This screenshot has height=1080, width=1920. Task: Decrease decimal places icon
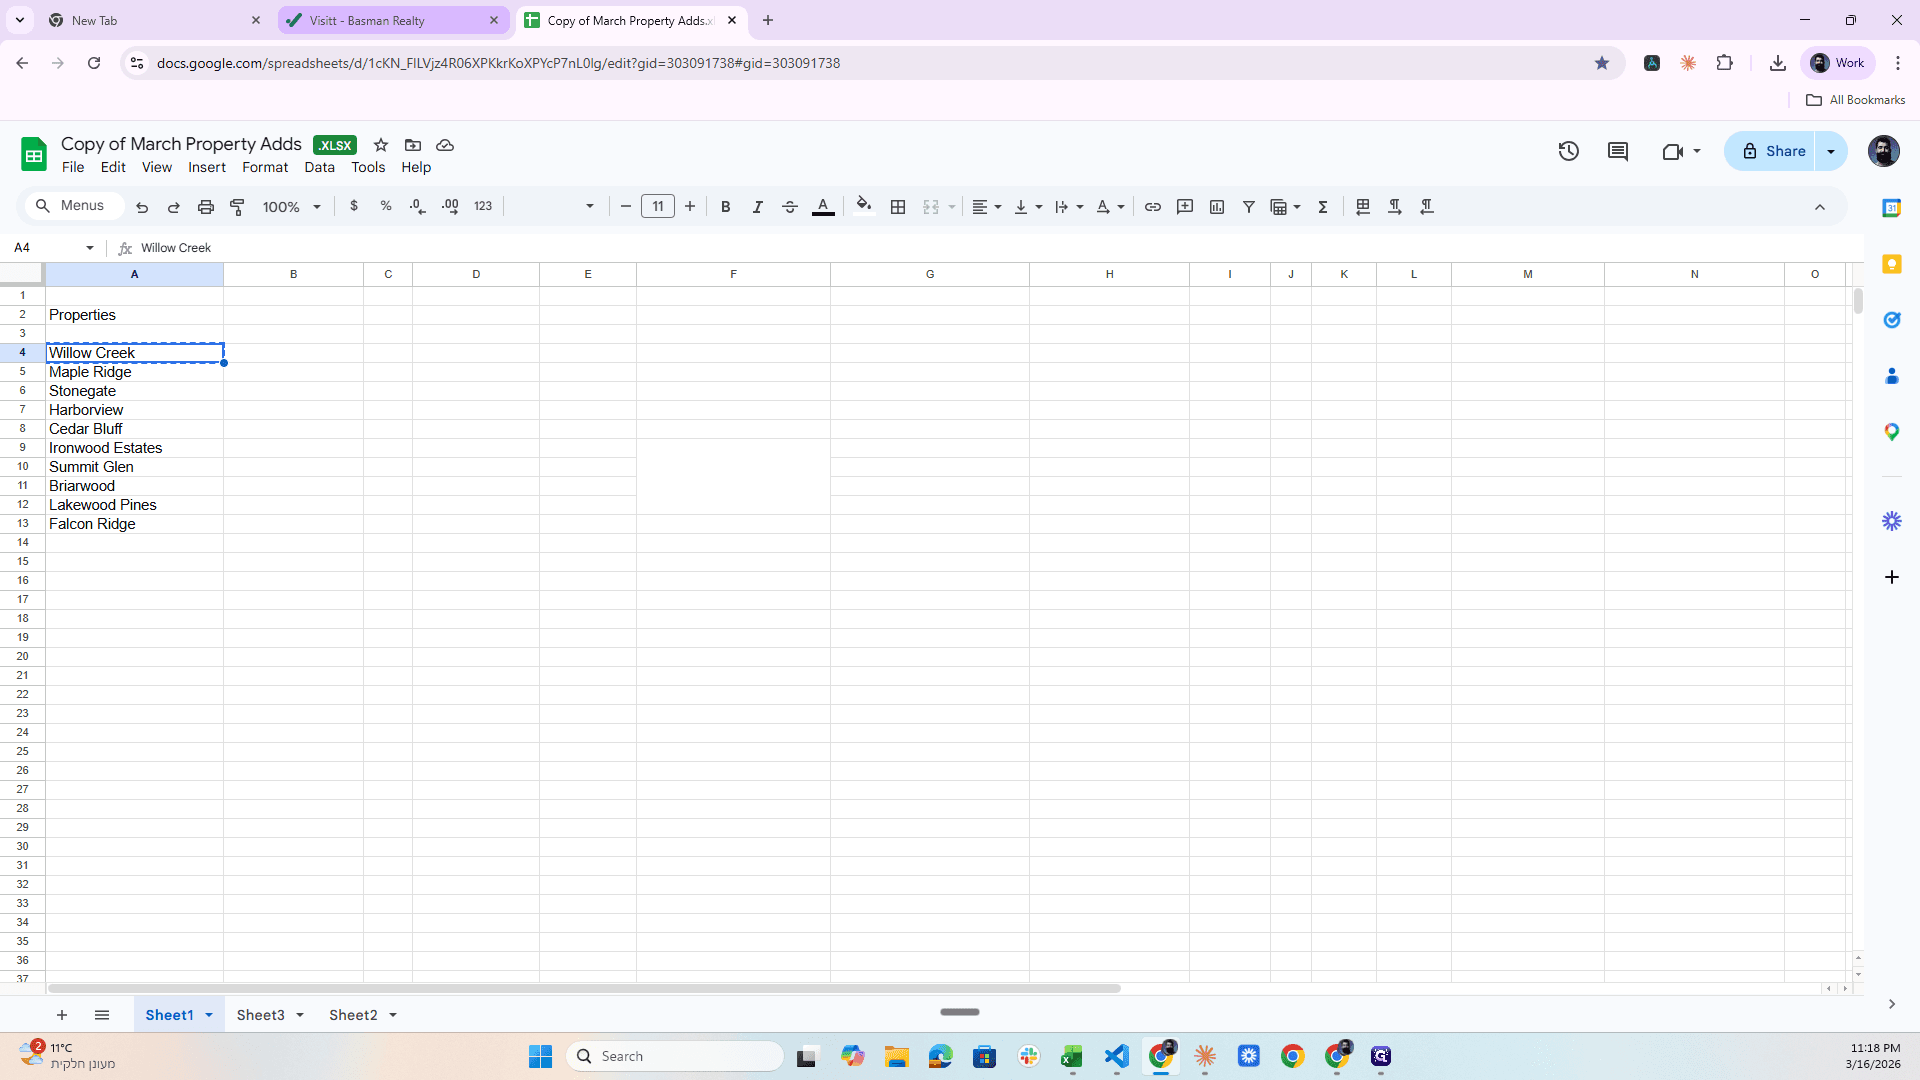pyautogui.click(x=418, y=206)
